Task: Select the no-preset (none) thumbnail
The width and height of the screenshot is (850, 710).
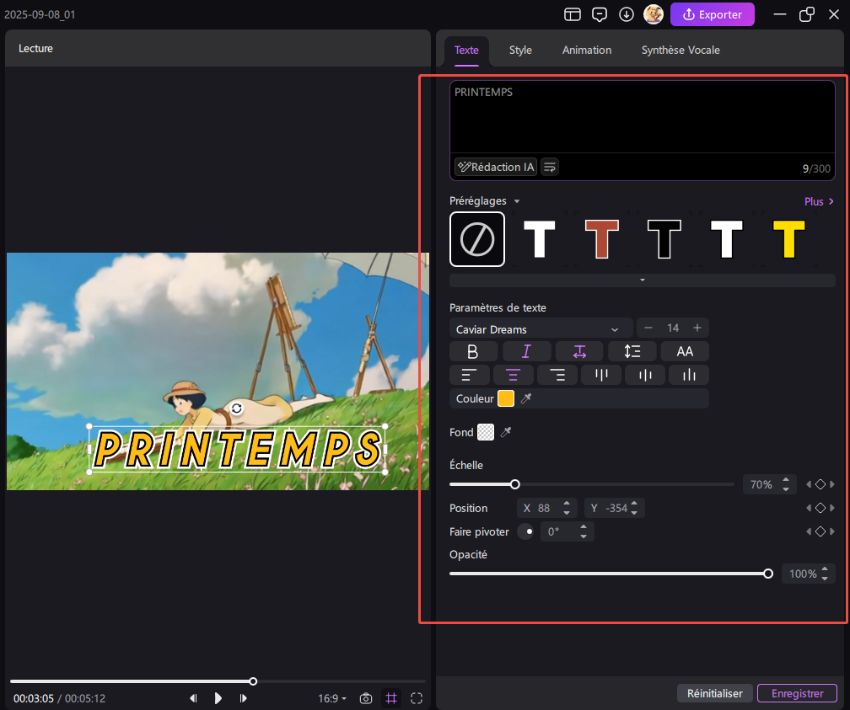Action: pyautogui.click(x=477, y=239)
